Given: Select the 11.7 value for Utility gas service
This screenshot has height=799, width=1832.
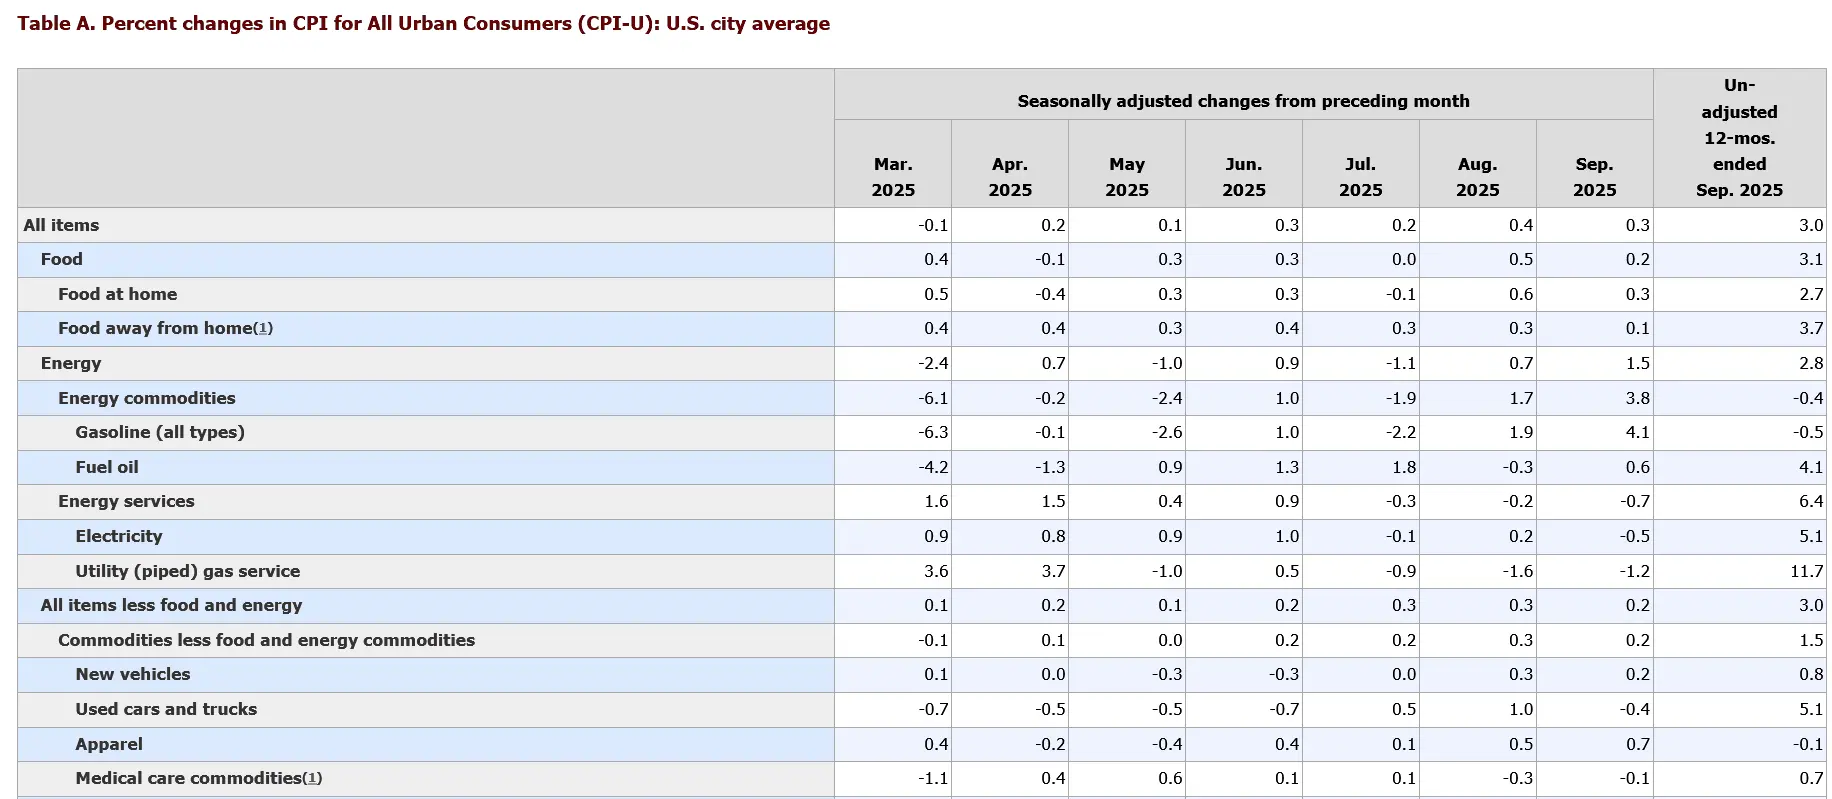Looking at the screenshot, I should click(1806, 571).
